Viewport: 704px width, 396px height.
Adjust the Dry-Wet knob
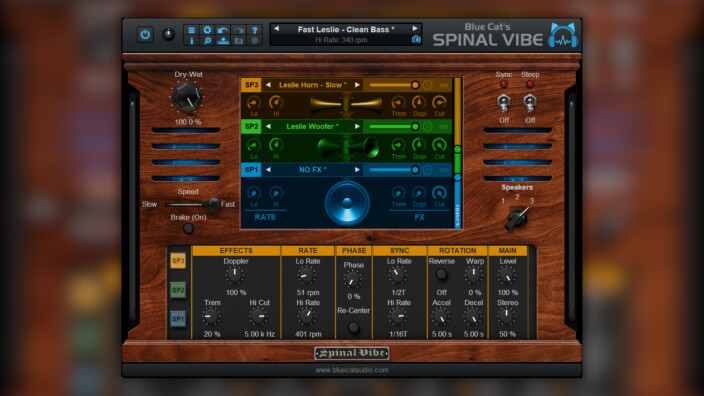(187, 97)
